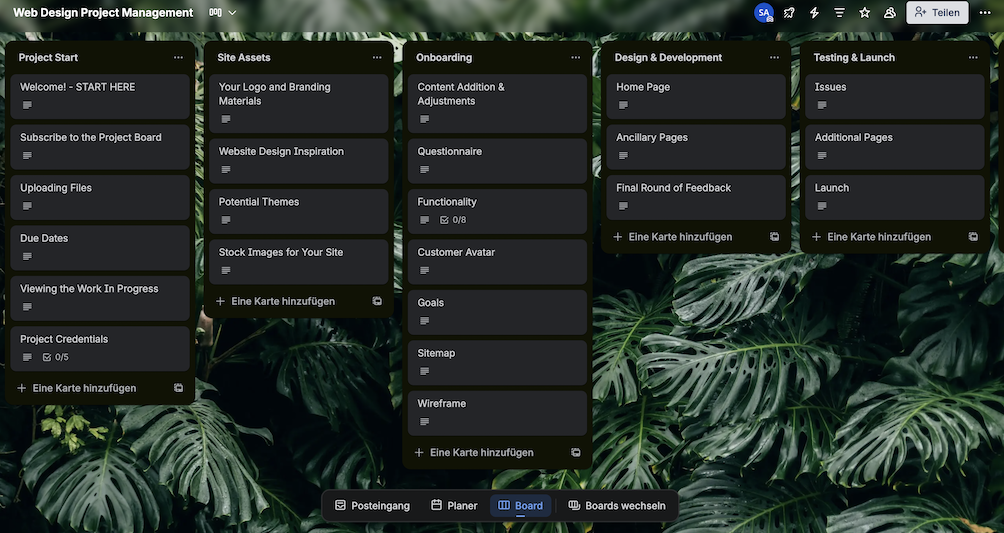Open Testing & Launch list actions menu
Image resolution: width=1004 pixels, height=533 pixels.
(x=973, y=57)
